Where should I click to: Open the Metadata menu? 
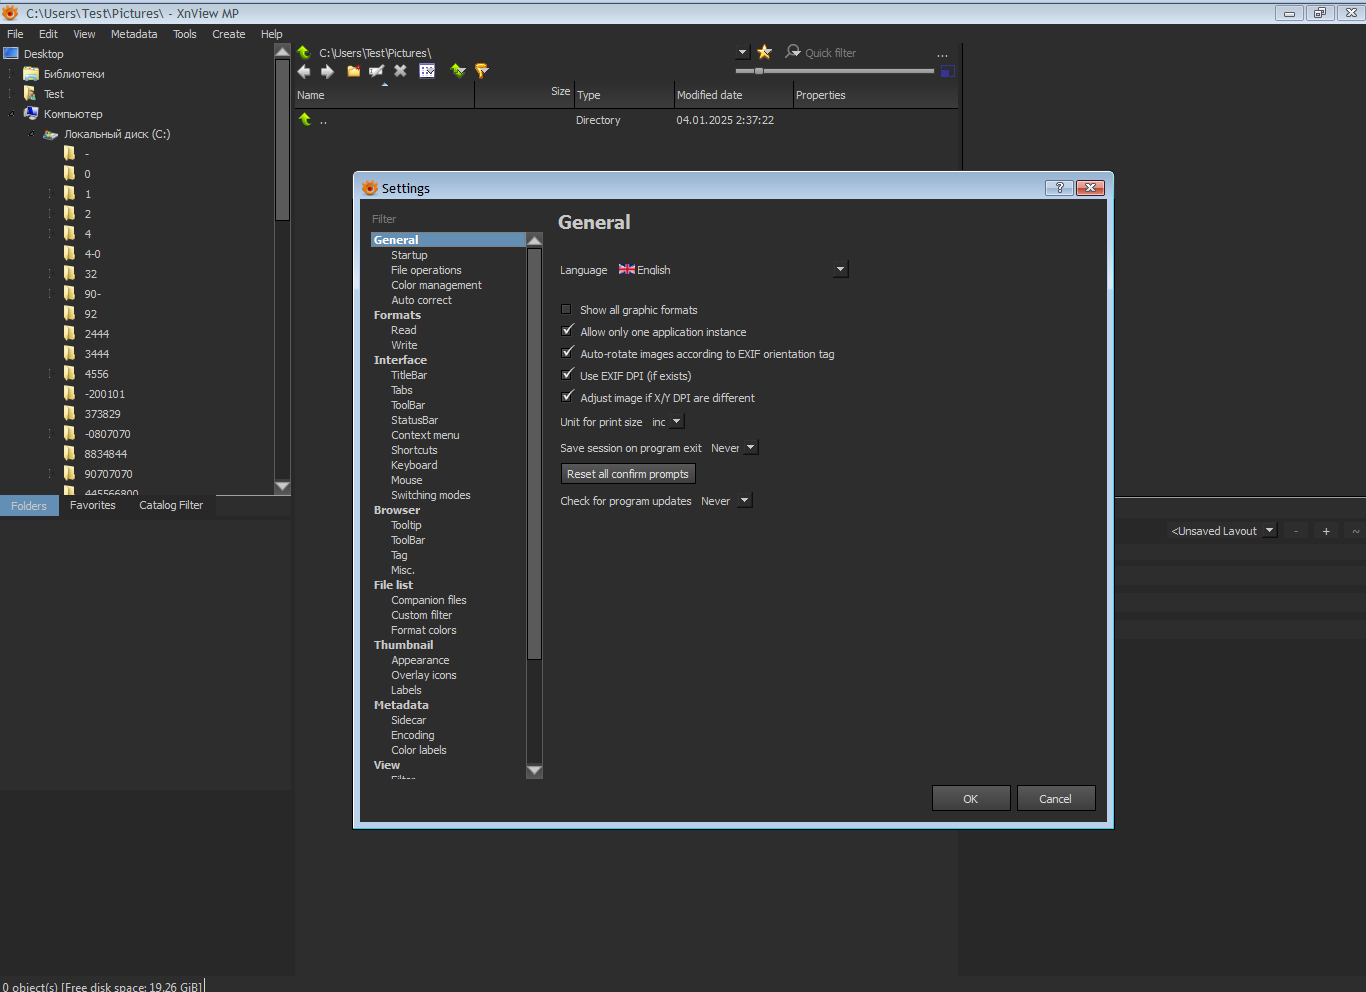tap(133, 34)
